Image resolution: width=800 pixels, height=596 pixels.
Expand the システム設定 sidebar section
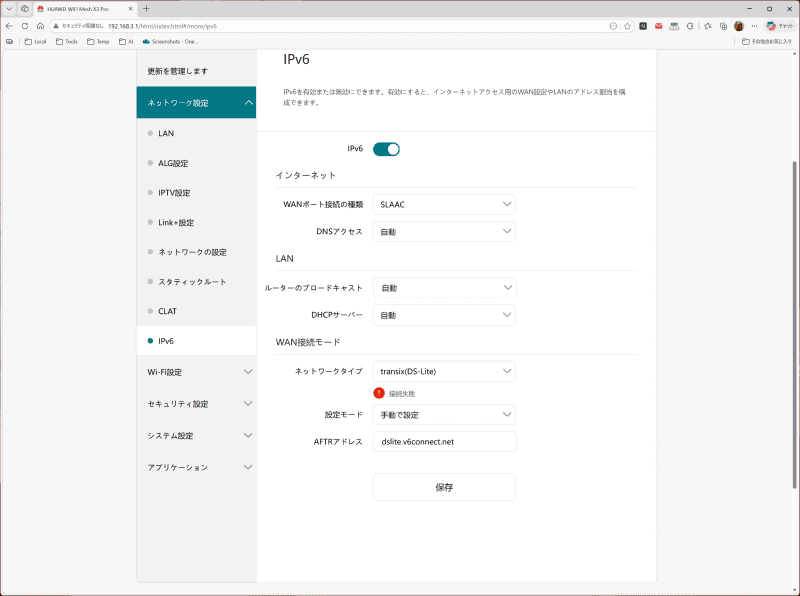(x=196, y=435)
